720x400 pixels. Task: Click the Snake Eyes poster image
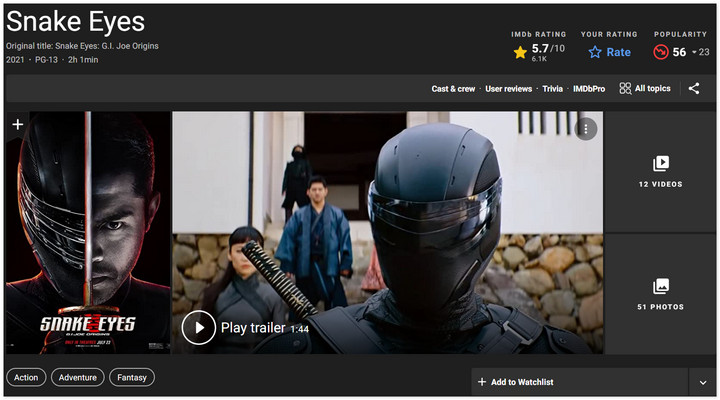[x=88, y=233]
